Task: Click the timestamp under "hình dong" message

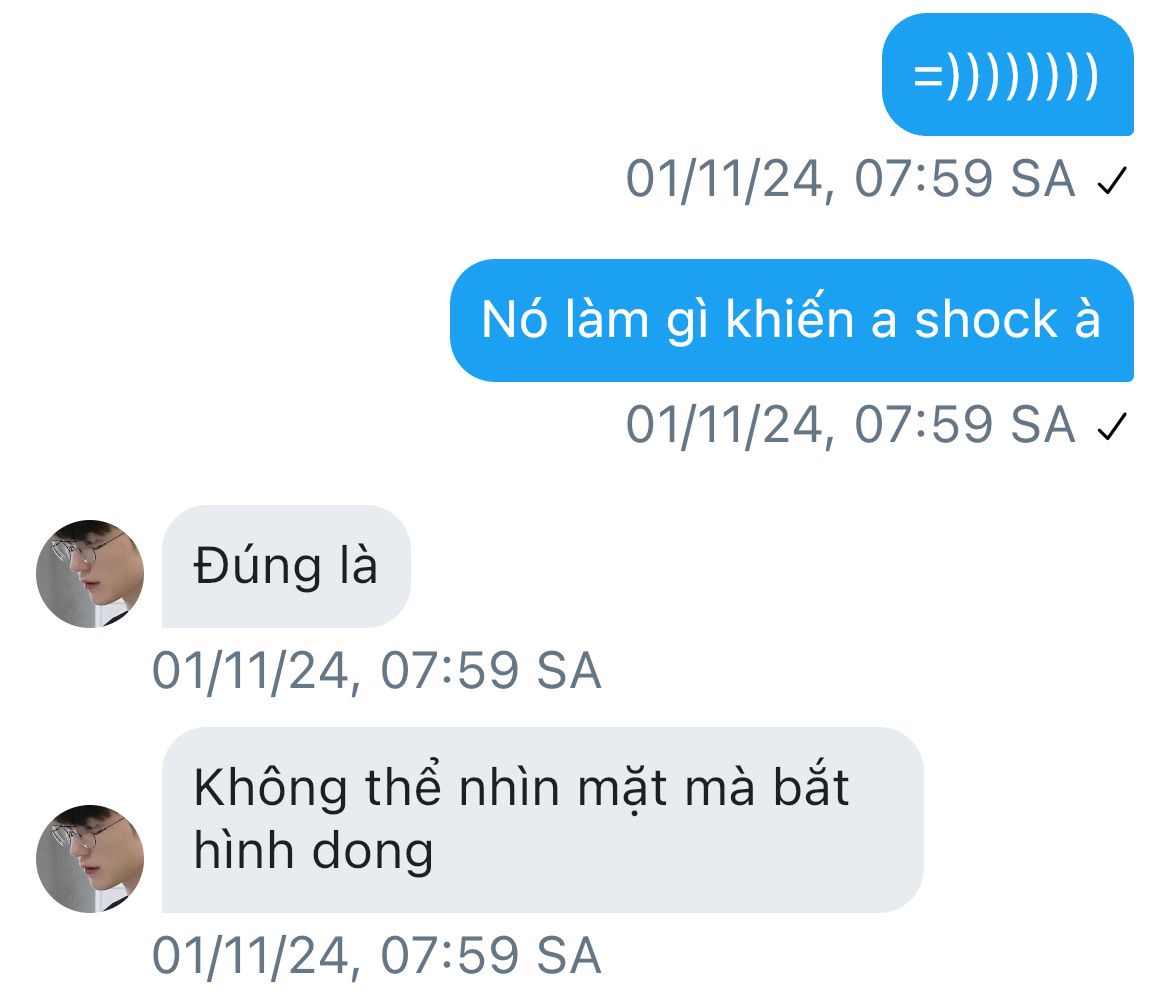Action: click(377, 956)
